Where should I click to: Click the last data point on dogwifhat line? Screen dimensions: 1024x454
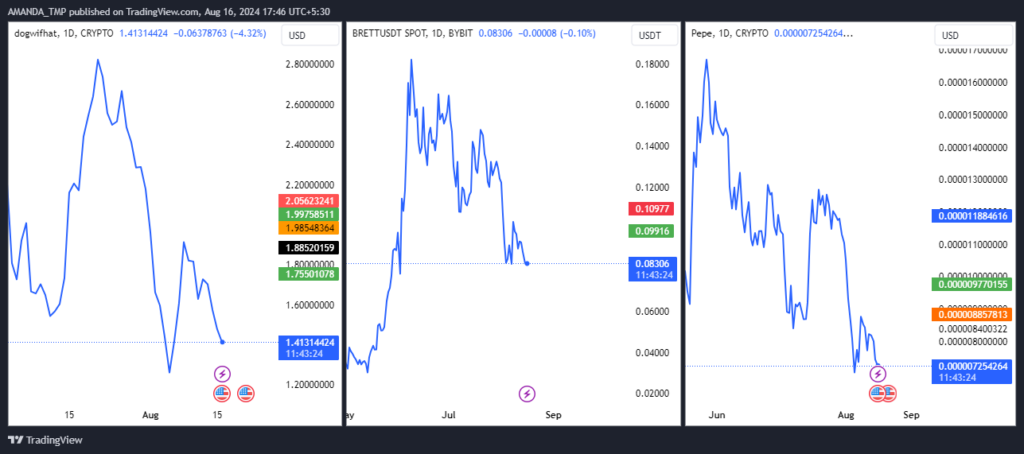[x=223, y=342]
